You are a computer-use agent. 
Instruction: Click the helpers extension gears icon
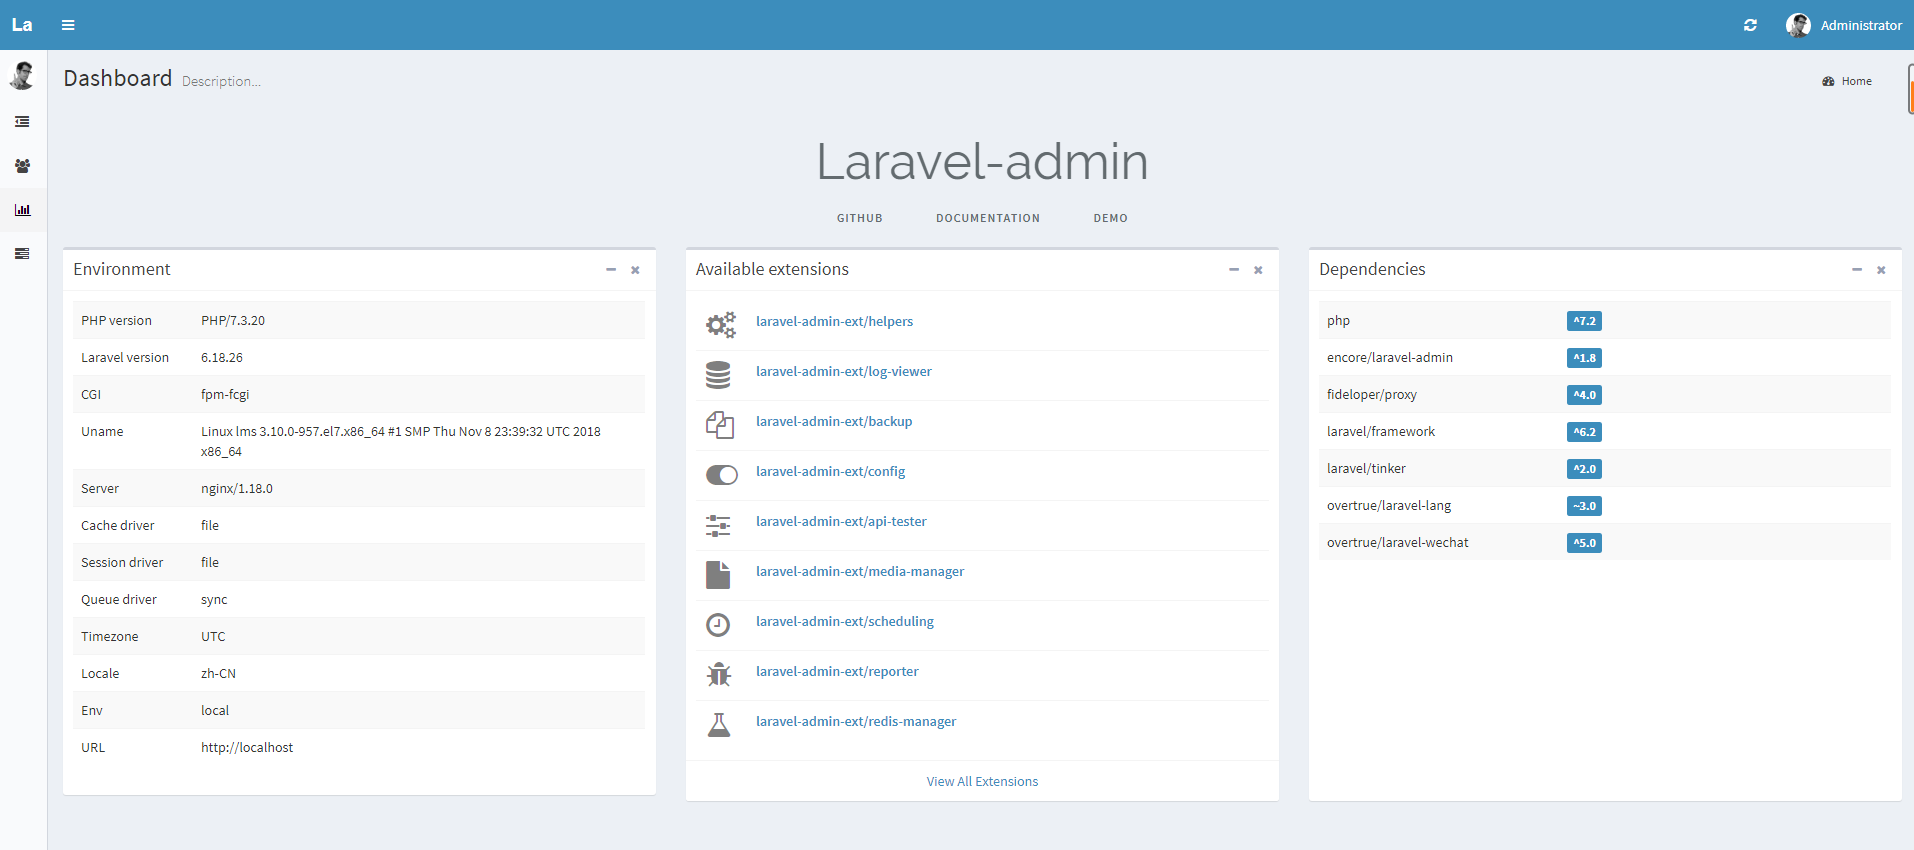(x=721, y=325)
